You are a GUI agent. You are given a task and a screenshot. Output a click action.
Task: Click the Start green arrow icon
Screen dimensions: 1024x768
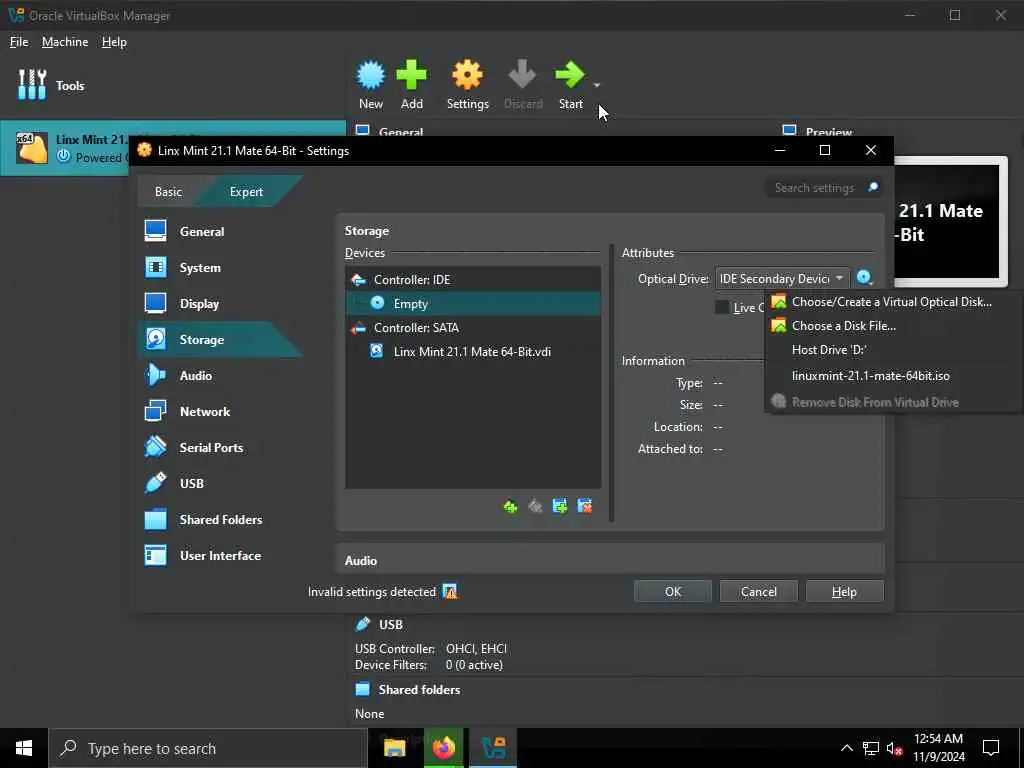click(569, 75)
